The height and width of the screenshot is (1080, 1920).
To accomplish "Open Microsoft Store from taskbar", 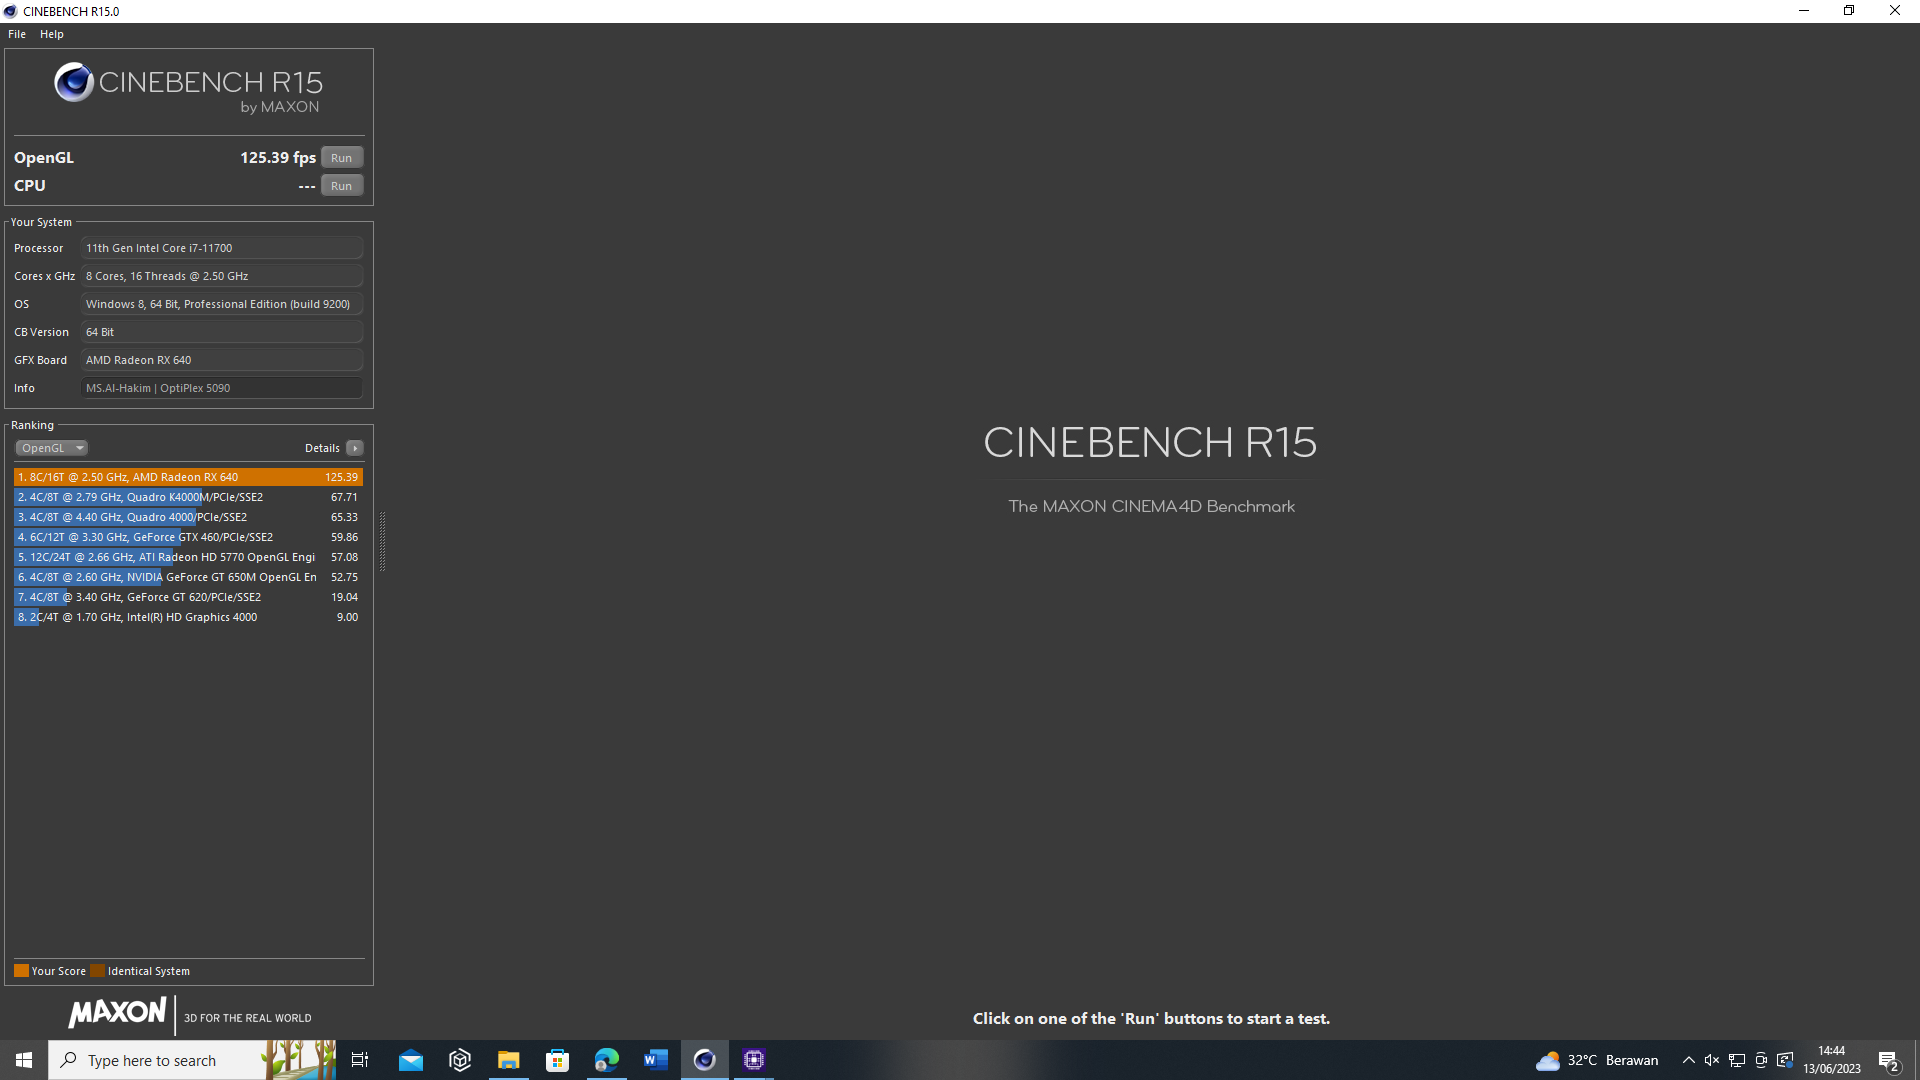I will point(558,1060).
